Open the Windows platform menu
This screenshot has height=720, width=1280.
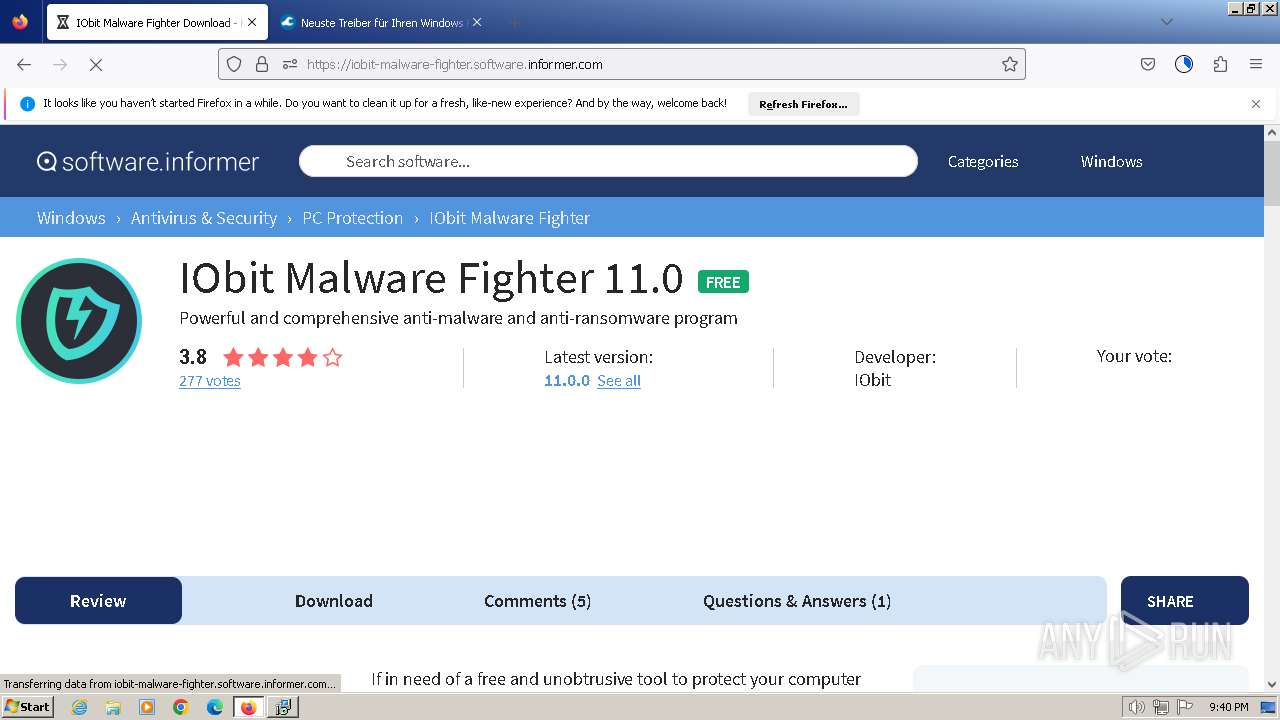1111,162
